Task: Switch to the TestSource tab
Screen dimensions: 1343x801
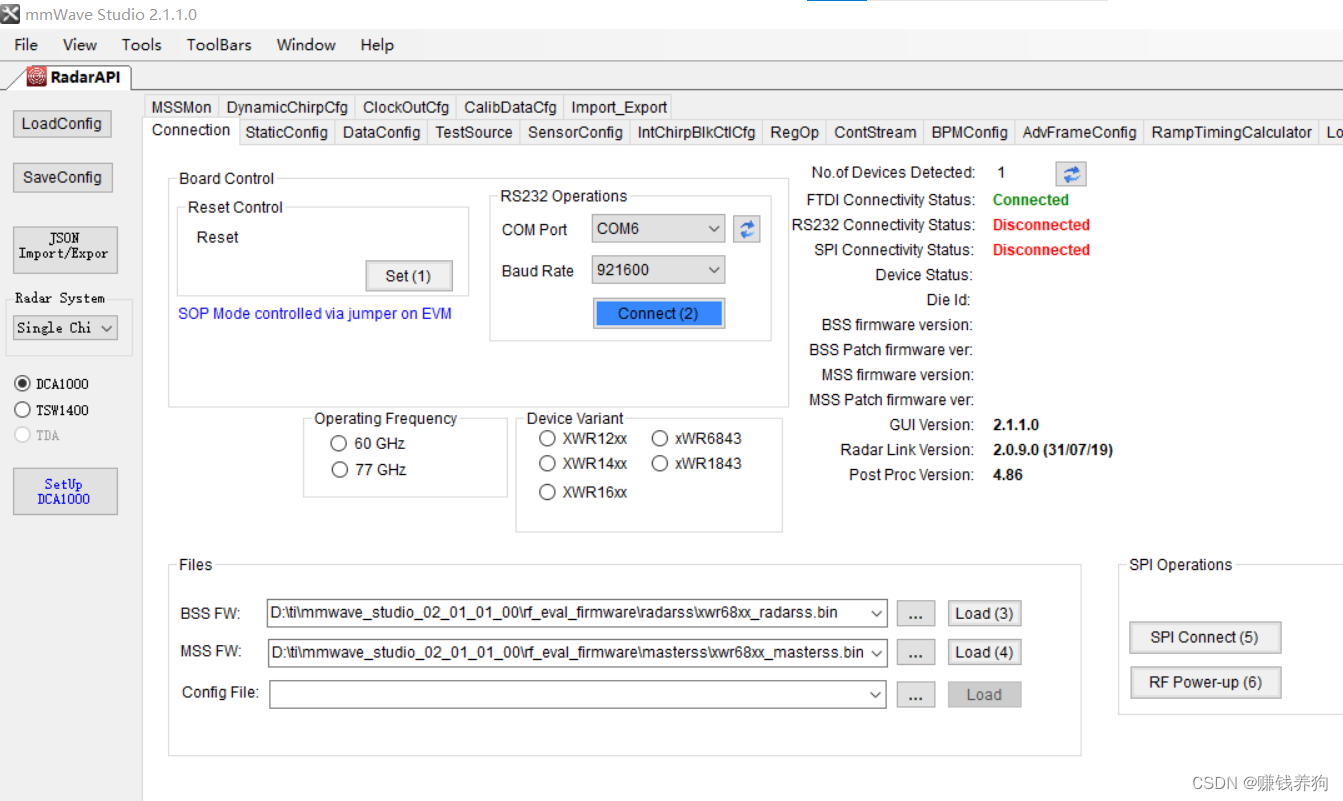Action: (x=474, y=132)
